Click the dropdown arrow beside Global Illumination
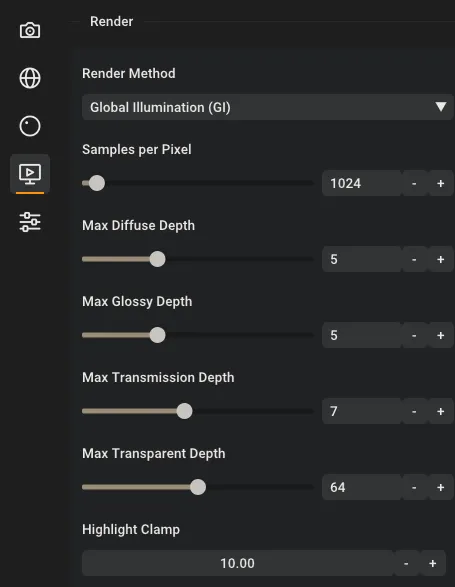455x587 pixels. (441, 107)
